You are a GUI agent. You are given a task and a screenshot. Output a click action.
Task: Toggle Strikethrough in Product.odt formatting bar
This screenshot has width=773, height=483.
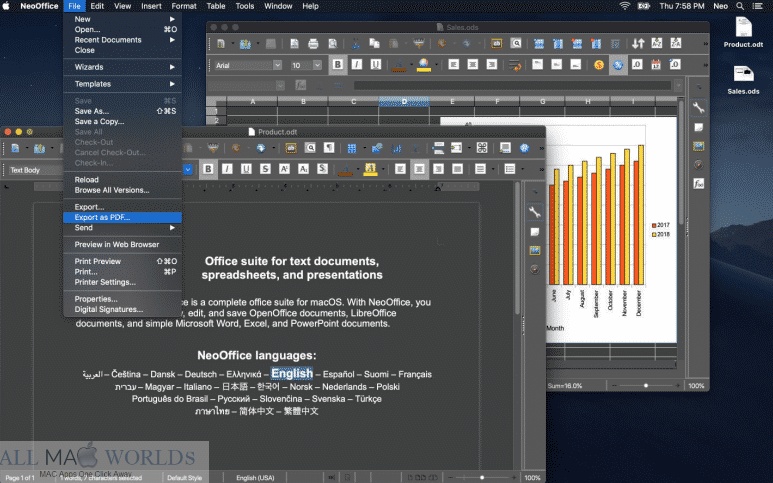265,169
